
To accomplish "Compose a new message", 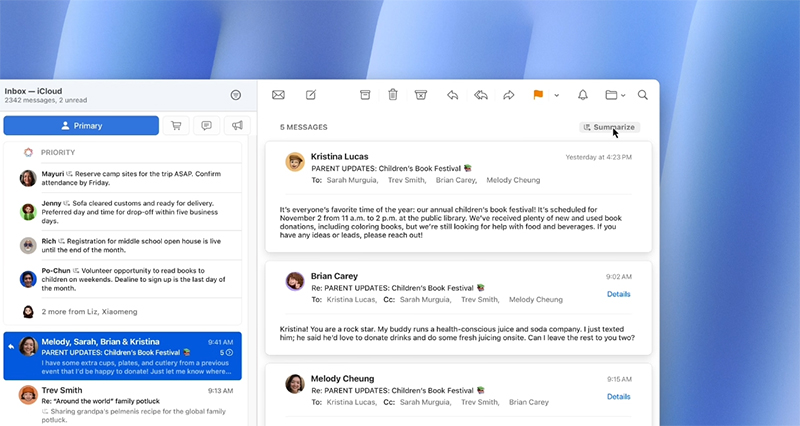I will (311, 95).
